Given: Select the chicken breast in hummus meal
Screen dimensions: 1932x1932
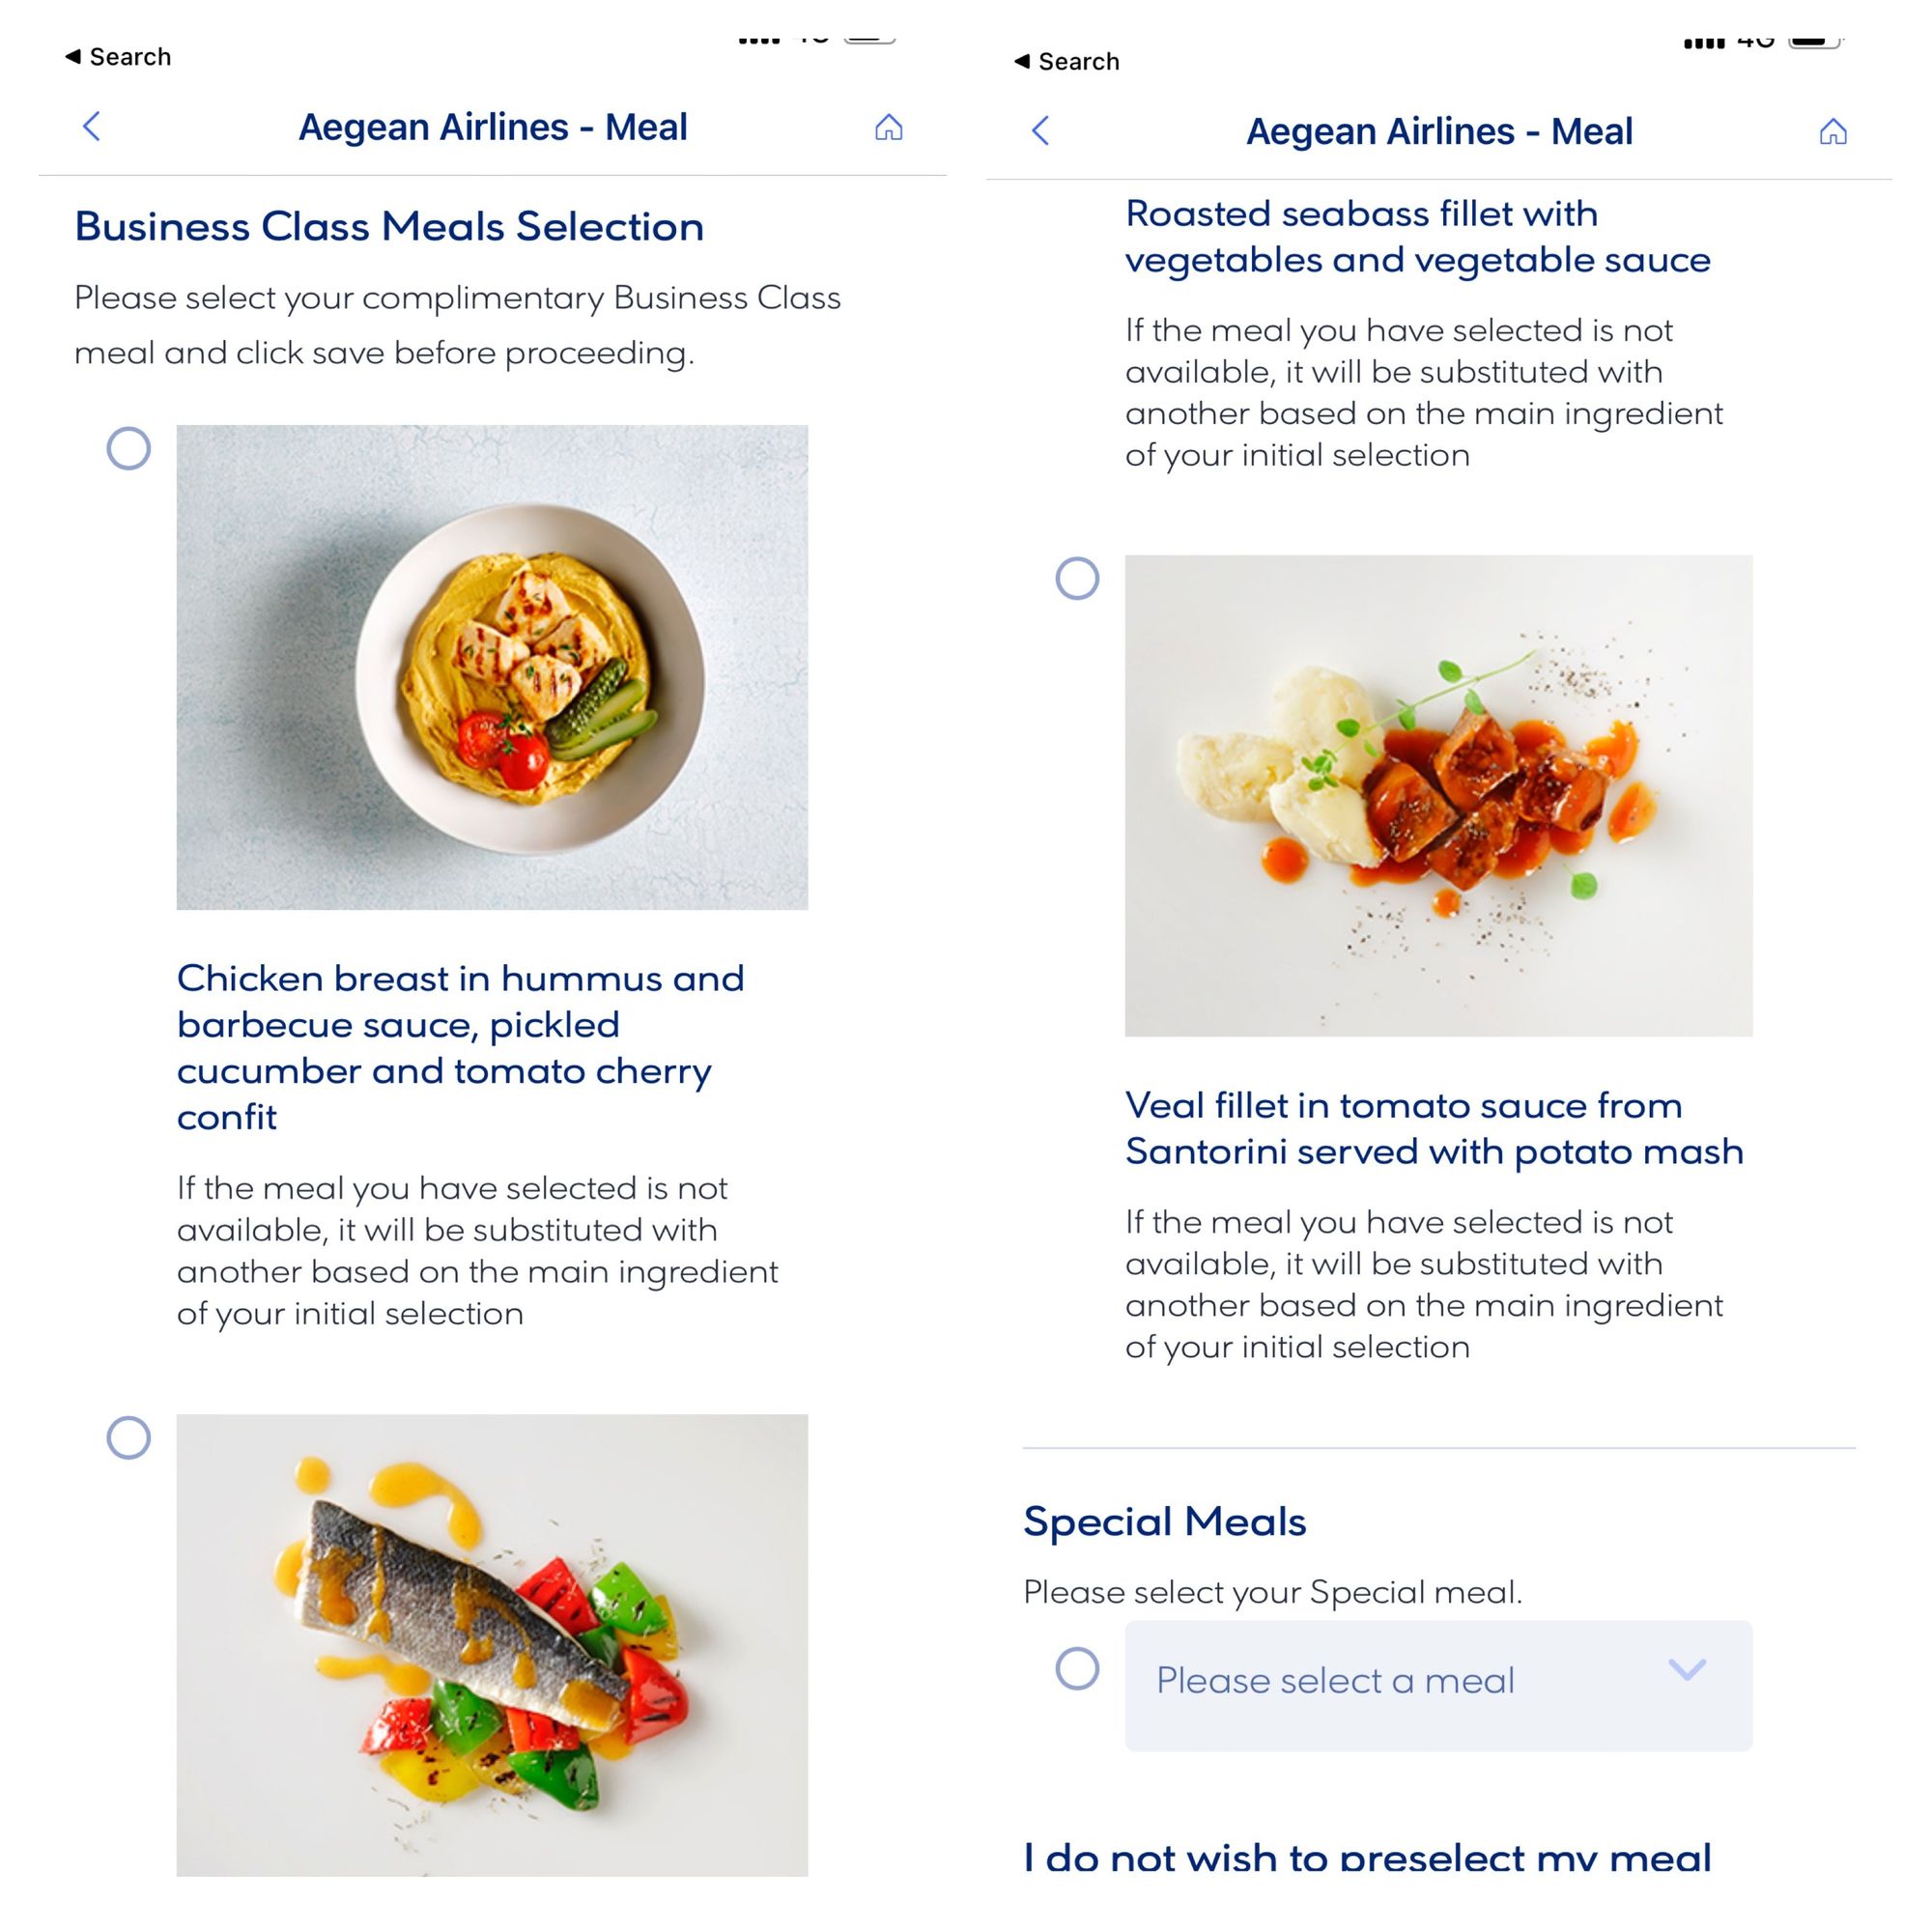Looking at the screenshot, I should pos(129,449).
